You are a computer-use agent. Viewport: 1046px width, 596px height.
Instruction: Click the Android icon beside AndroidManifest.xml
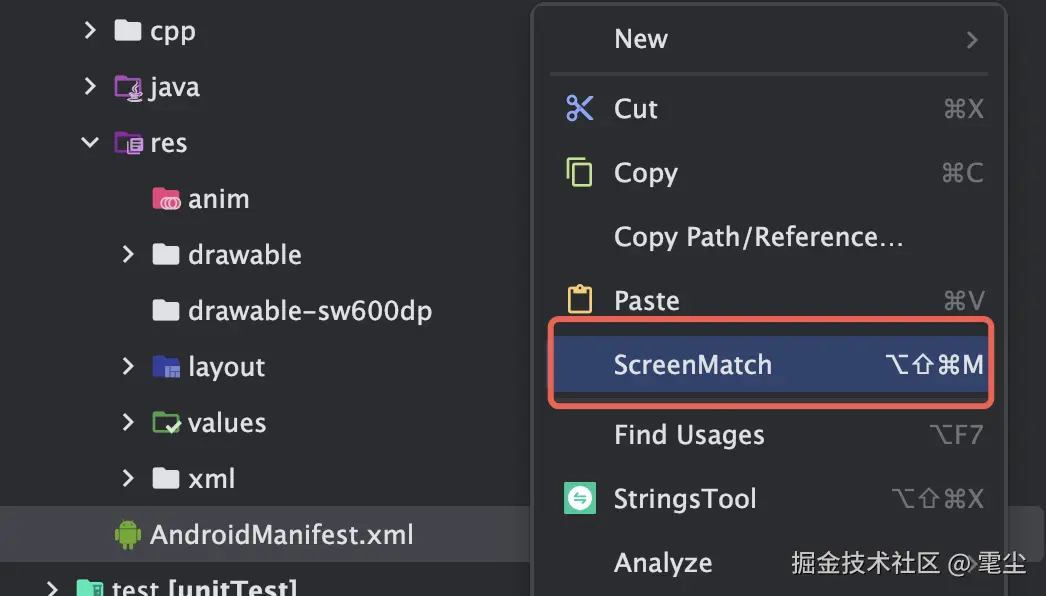click(128, 534)
